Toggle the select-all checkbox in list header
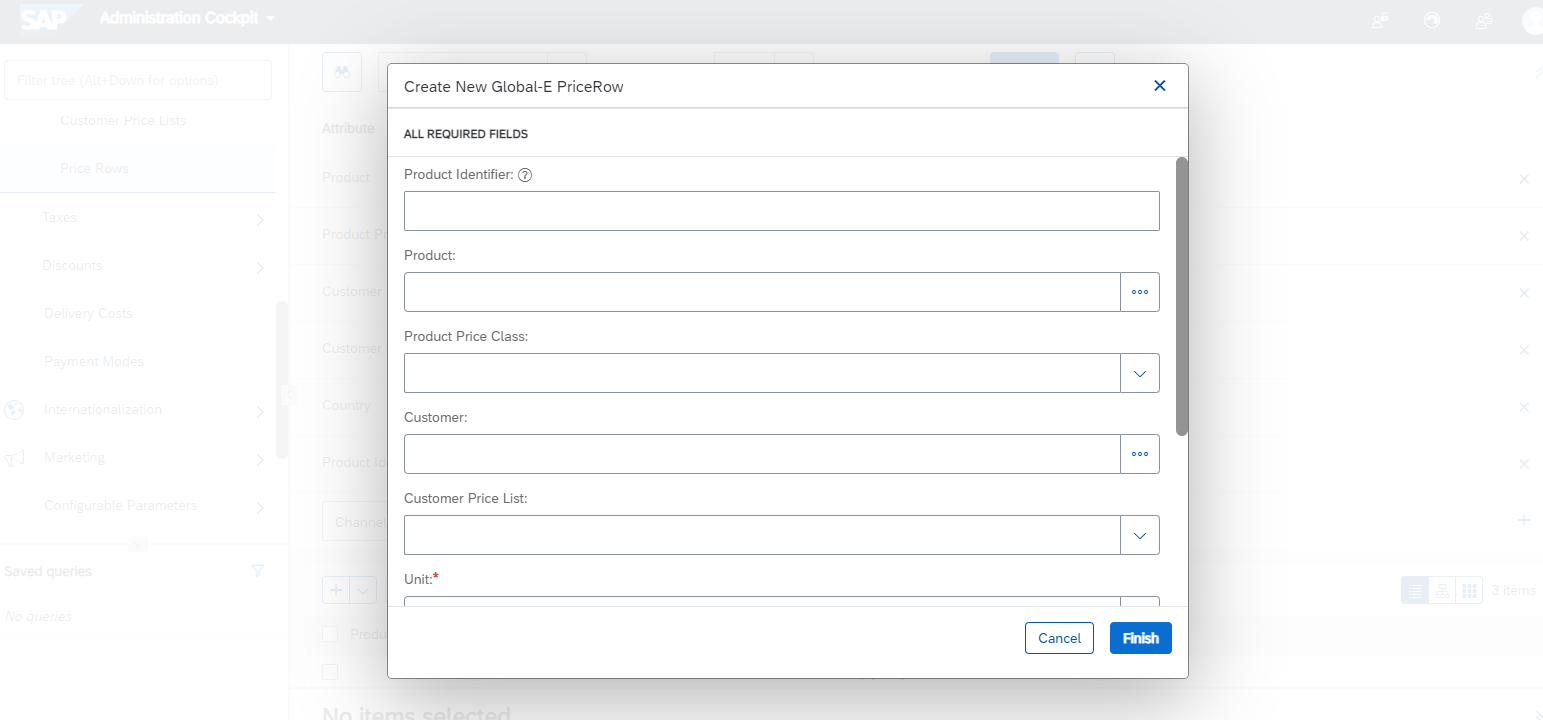1543x720 pixels. point(330,634)
